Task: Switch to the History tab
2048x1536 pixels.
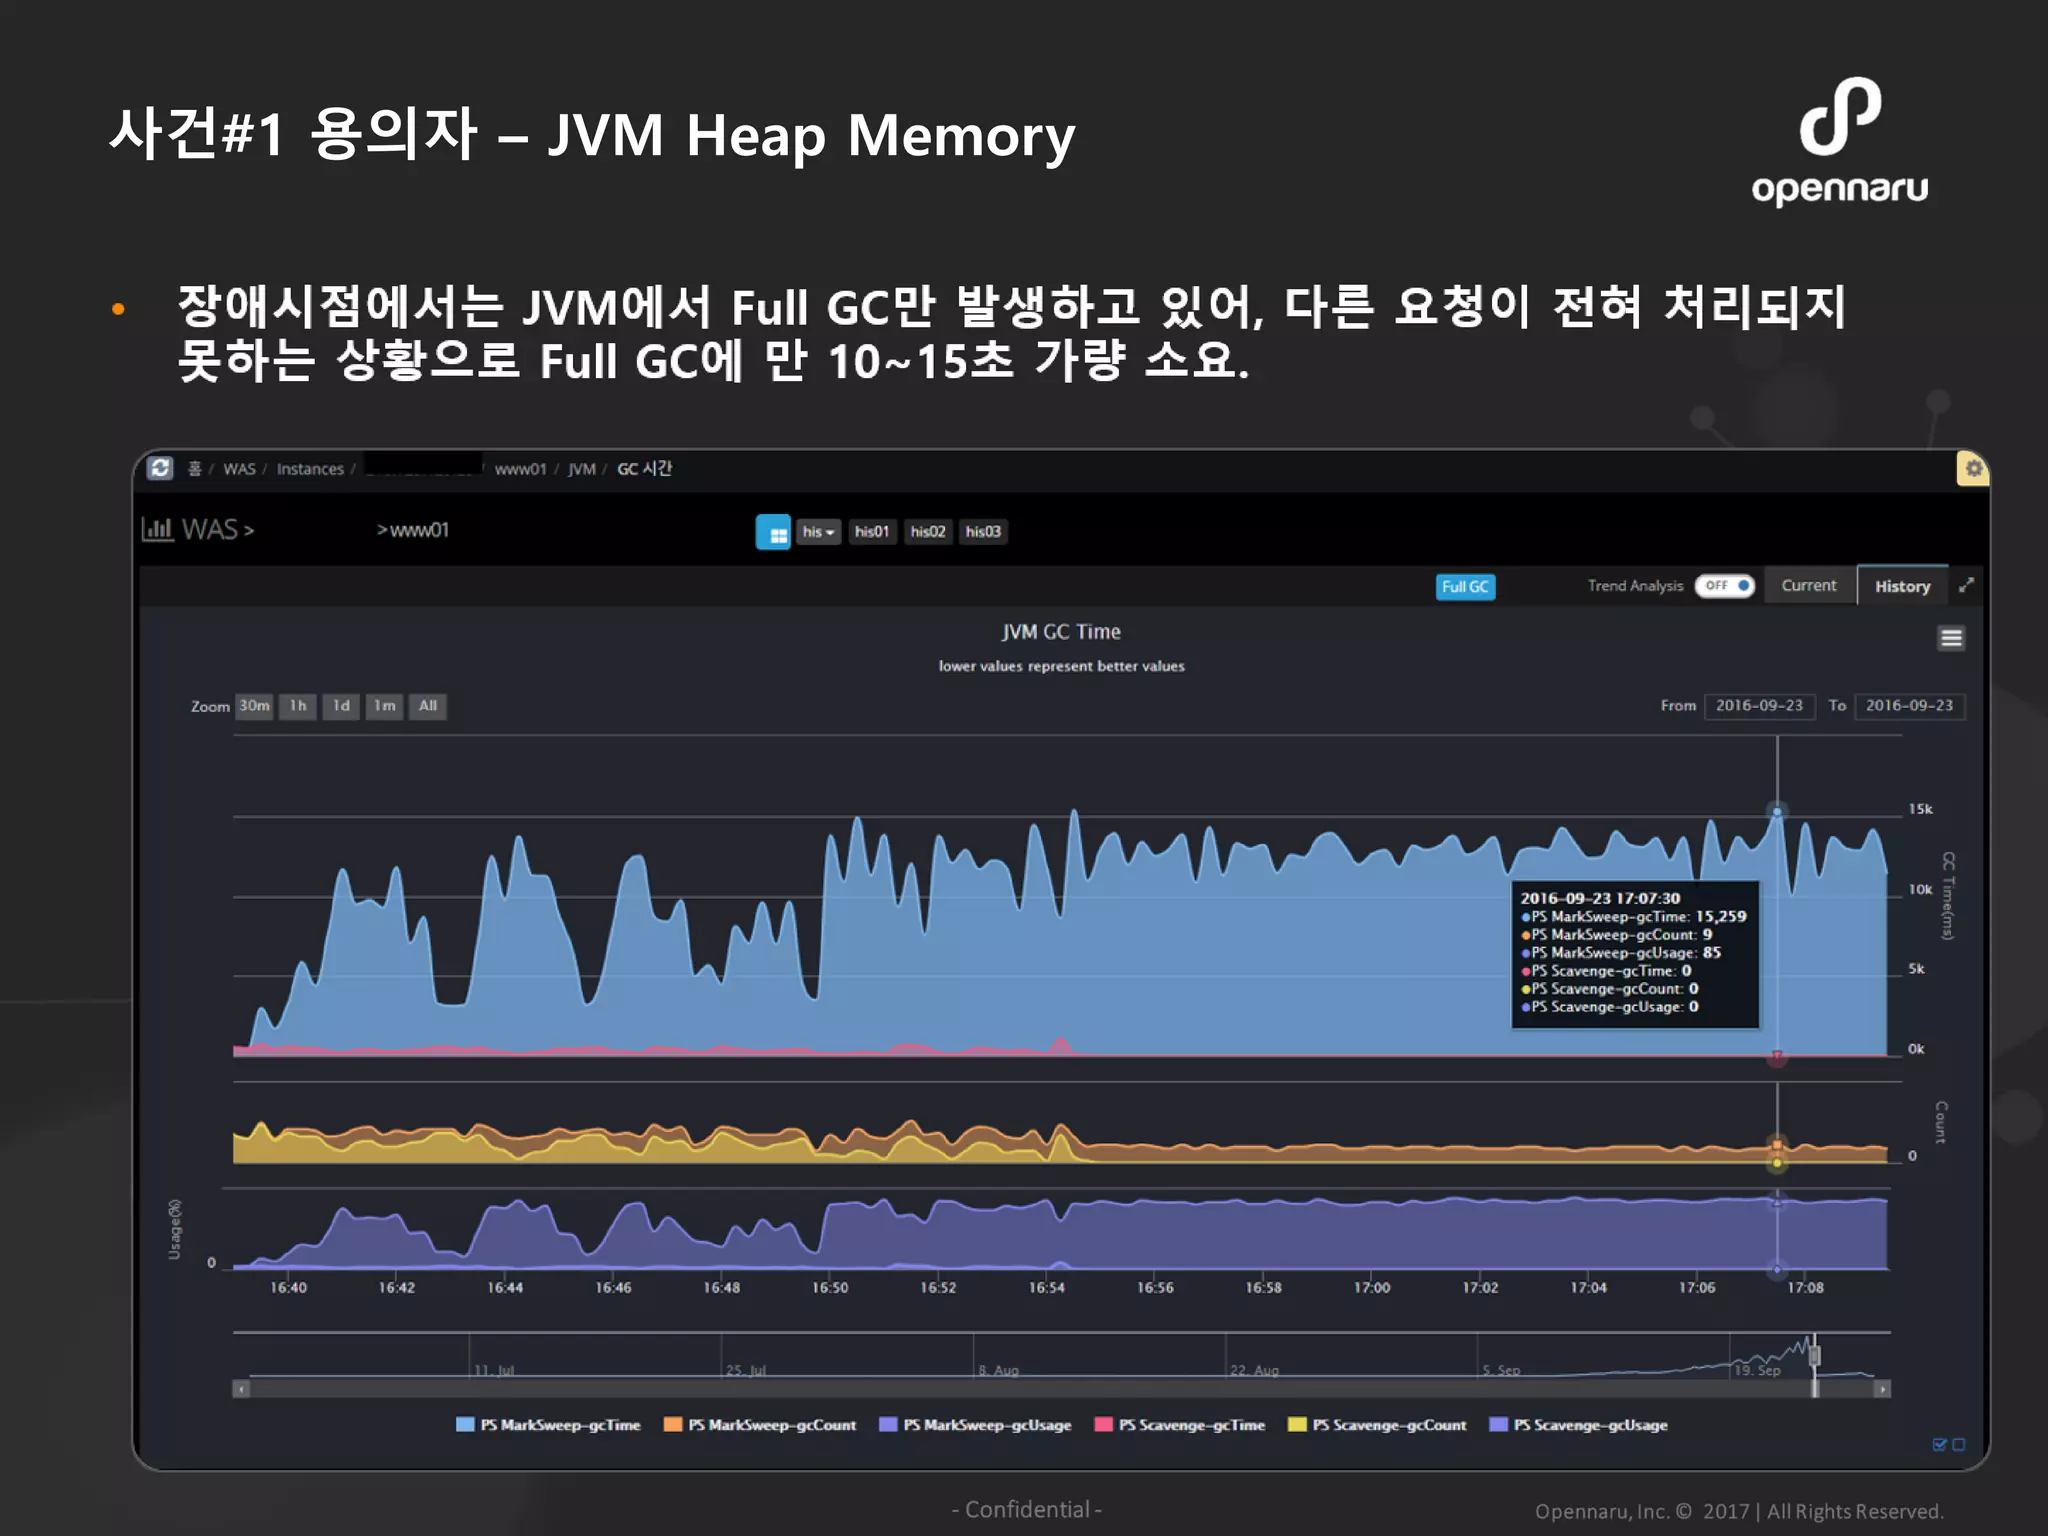Action: coord(1902,587)
